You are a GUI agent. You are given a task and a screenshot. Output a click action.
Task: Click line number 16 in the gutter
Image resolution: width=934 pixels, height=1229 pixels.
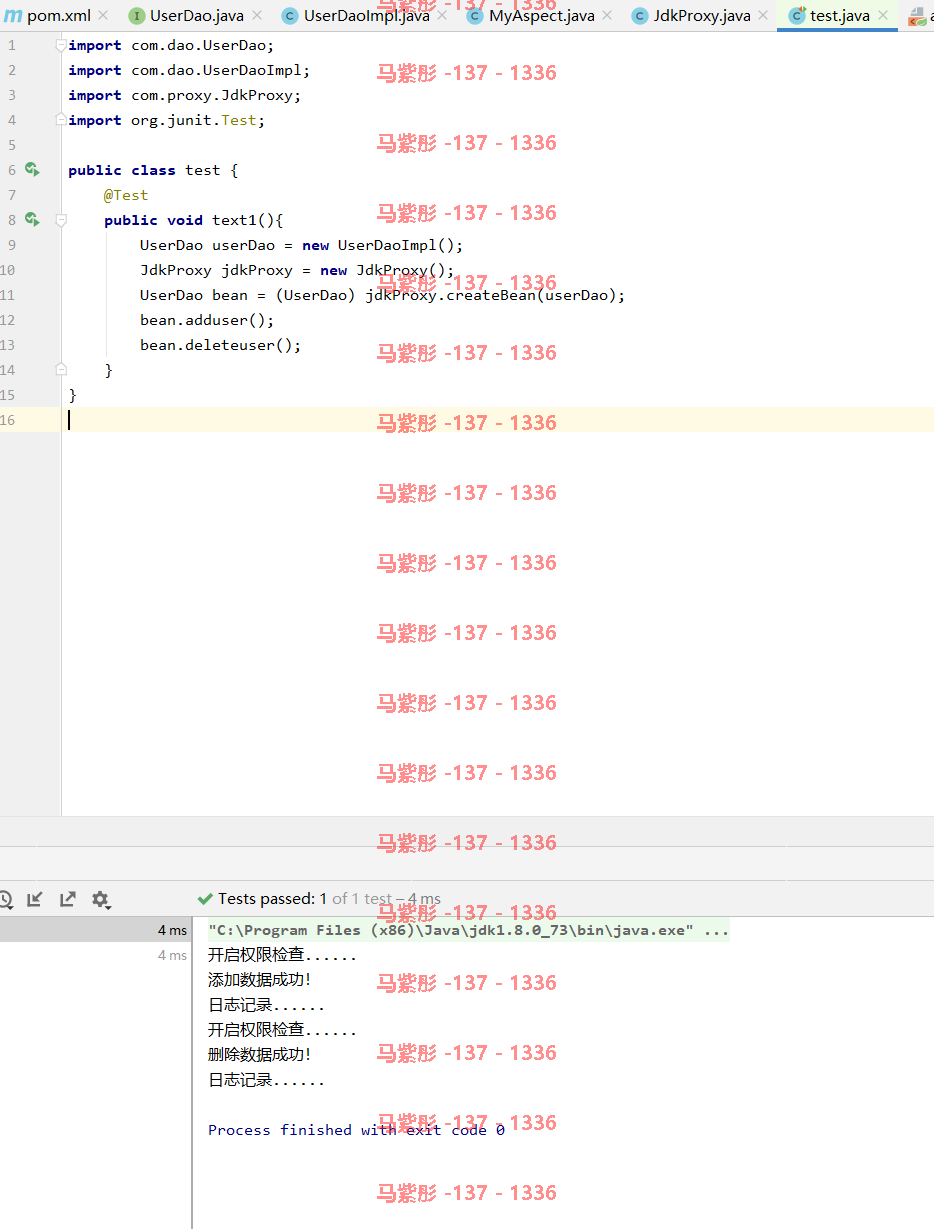(x=8, y=420)
